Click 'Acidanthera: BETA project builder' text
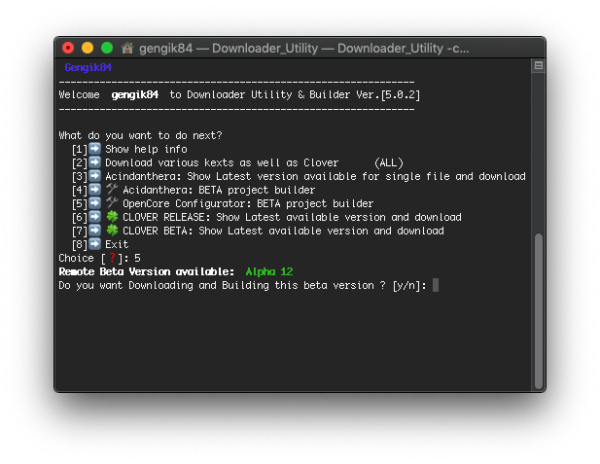The height and width of the screenshot is (464, 600). coord(218,190)
